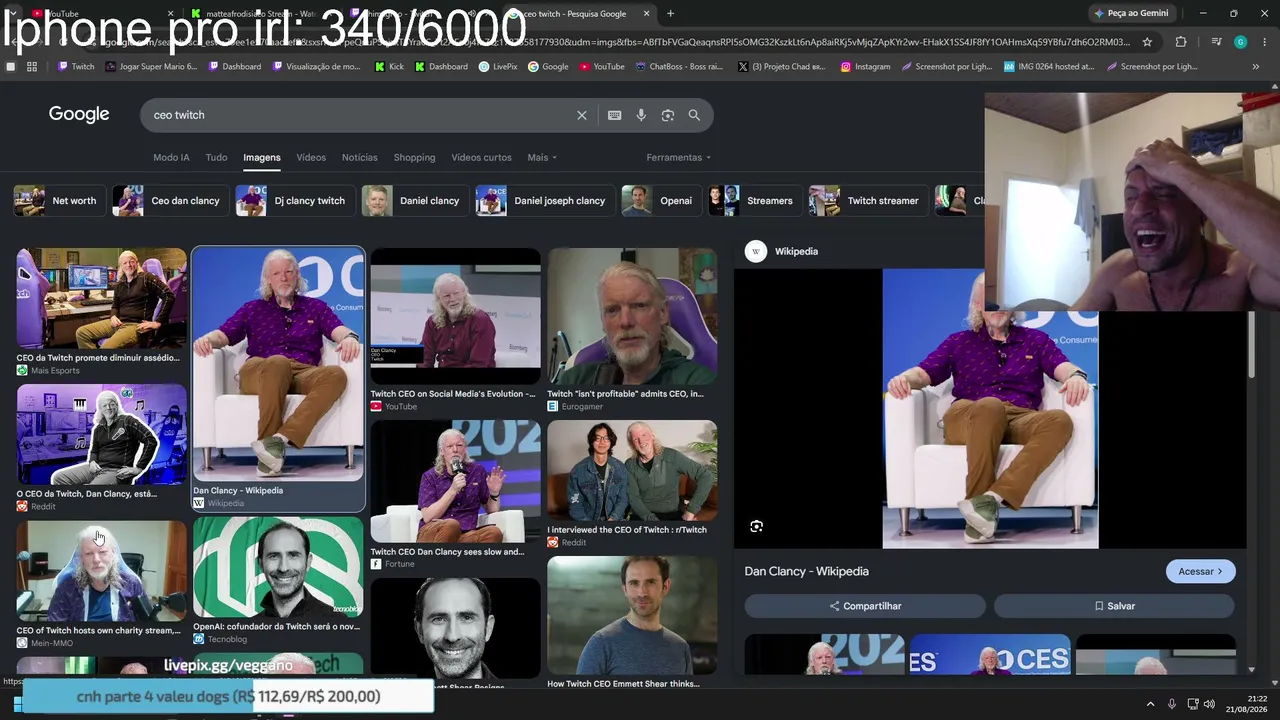Click the Compartilhar share button
1280x720 pixels.
tap(865, 606)
